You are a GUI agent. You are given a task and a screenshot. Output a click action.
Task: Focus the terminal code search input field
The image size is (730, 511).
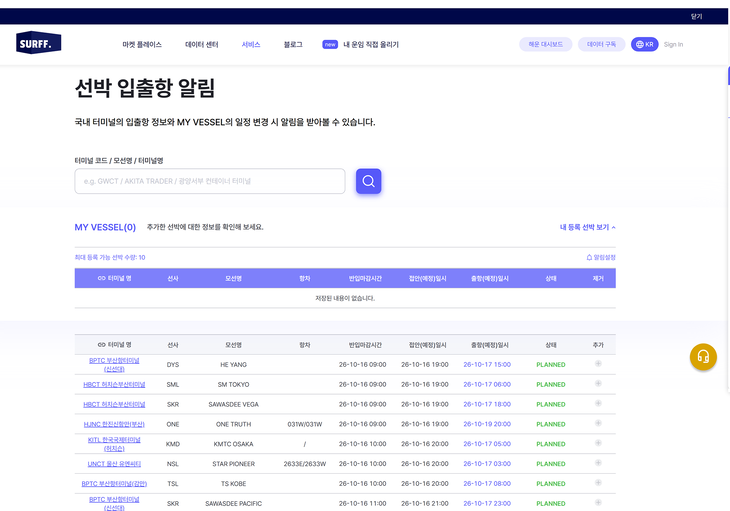pyautogui.click(x=210, y=181)
